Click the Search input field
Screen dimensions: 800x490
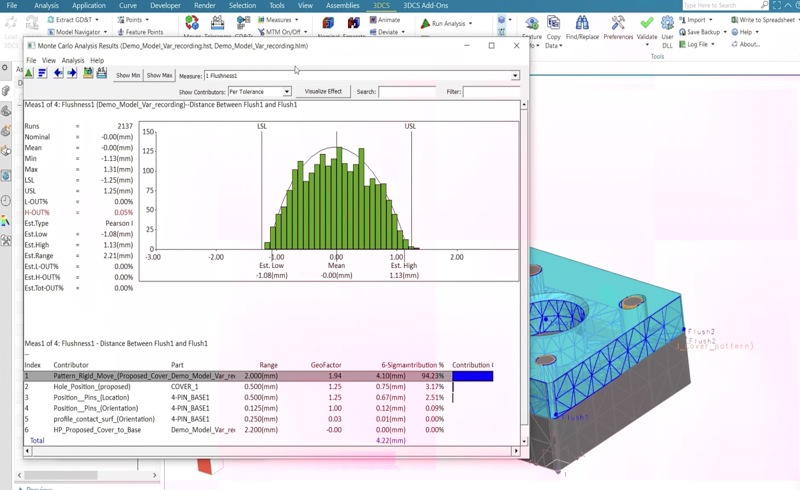[407, 92]
